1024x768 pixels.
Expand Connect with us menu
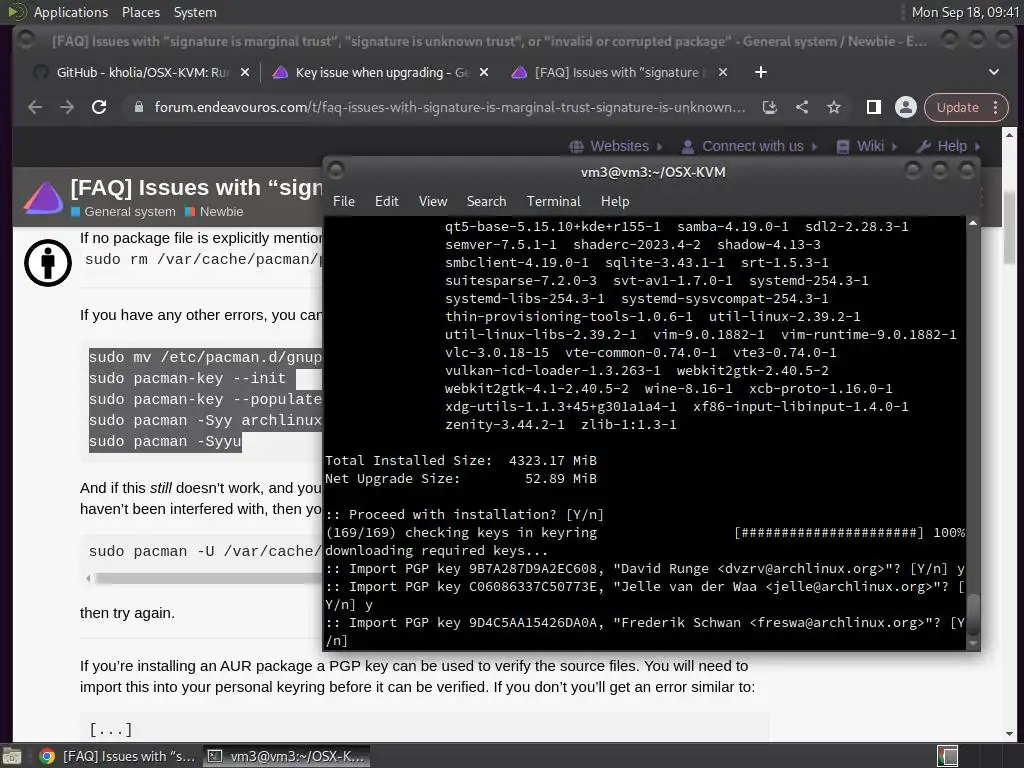[x=748, y=146]
